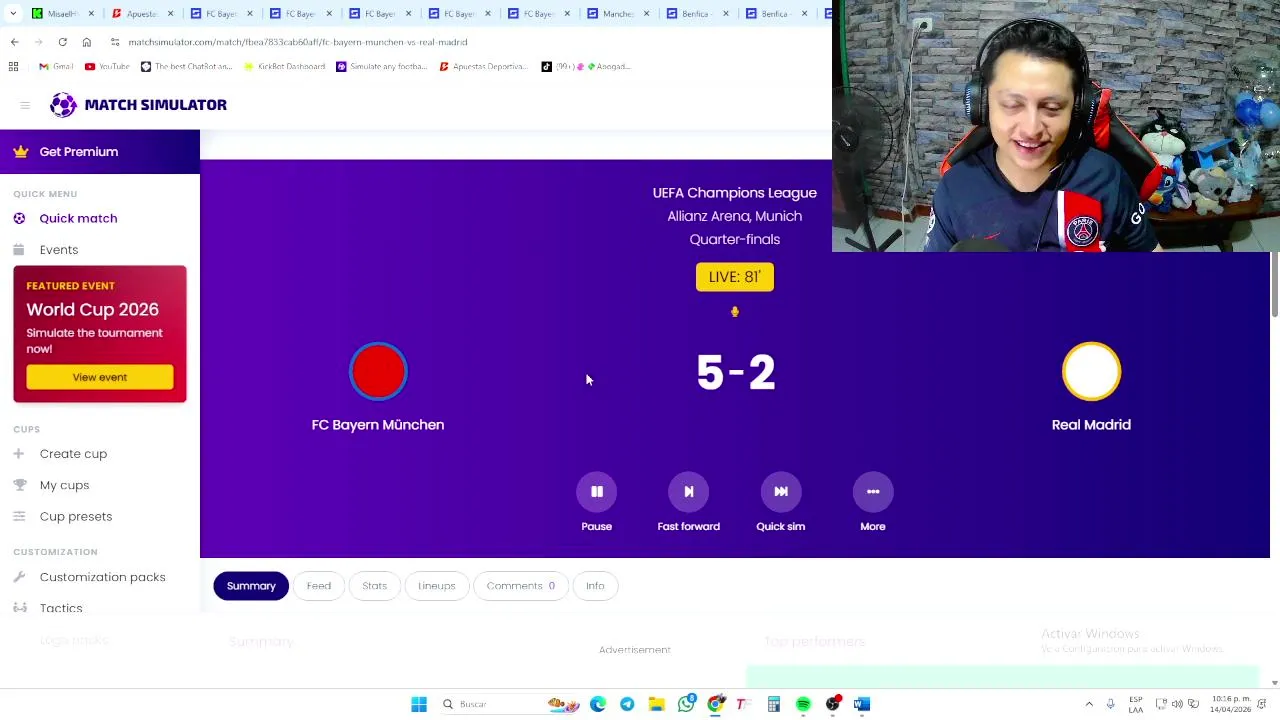Viewport: 1280px width, 720px height.
Task: Open File Explorer from taskbar
Action: tap(656, 704)
